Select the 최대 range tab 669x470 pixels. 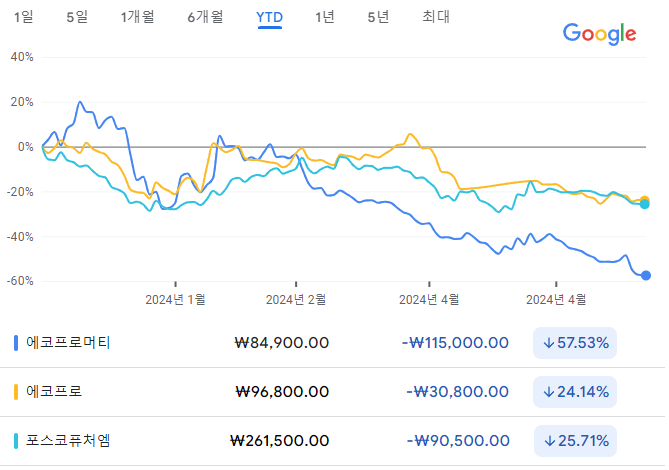[436, 17]
